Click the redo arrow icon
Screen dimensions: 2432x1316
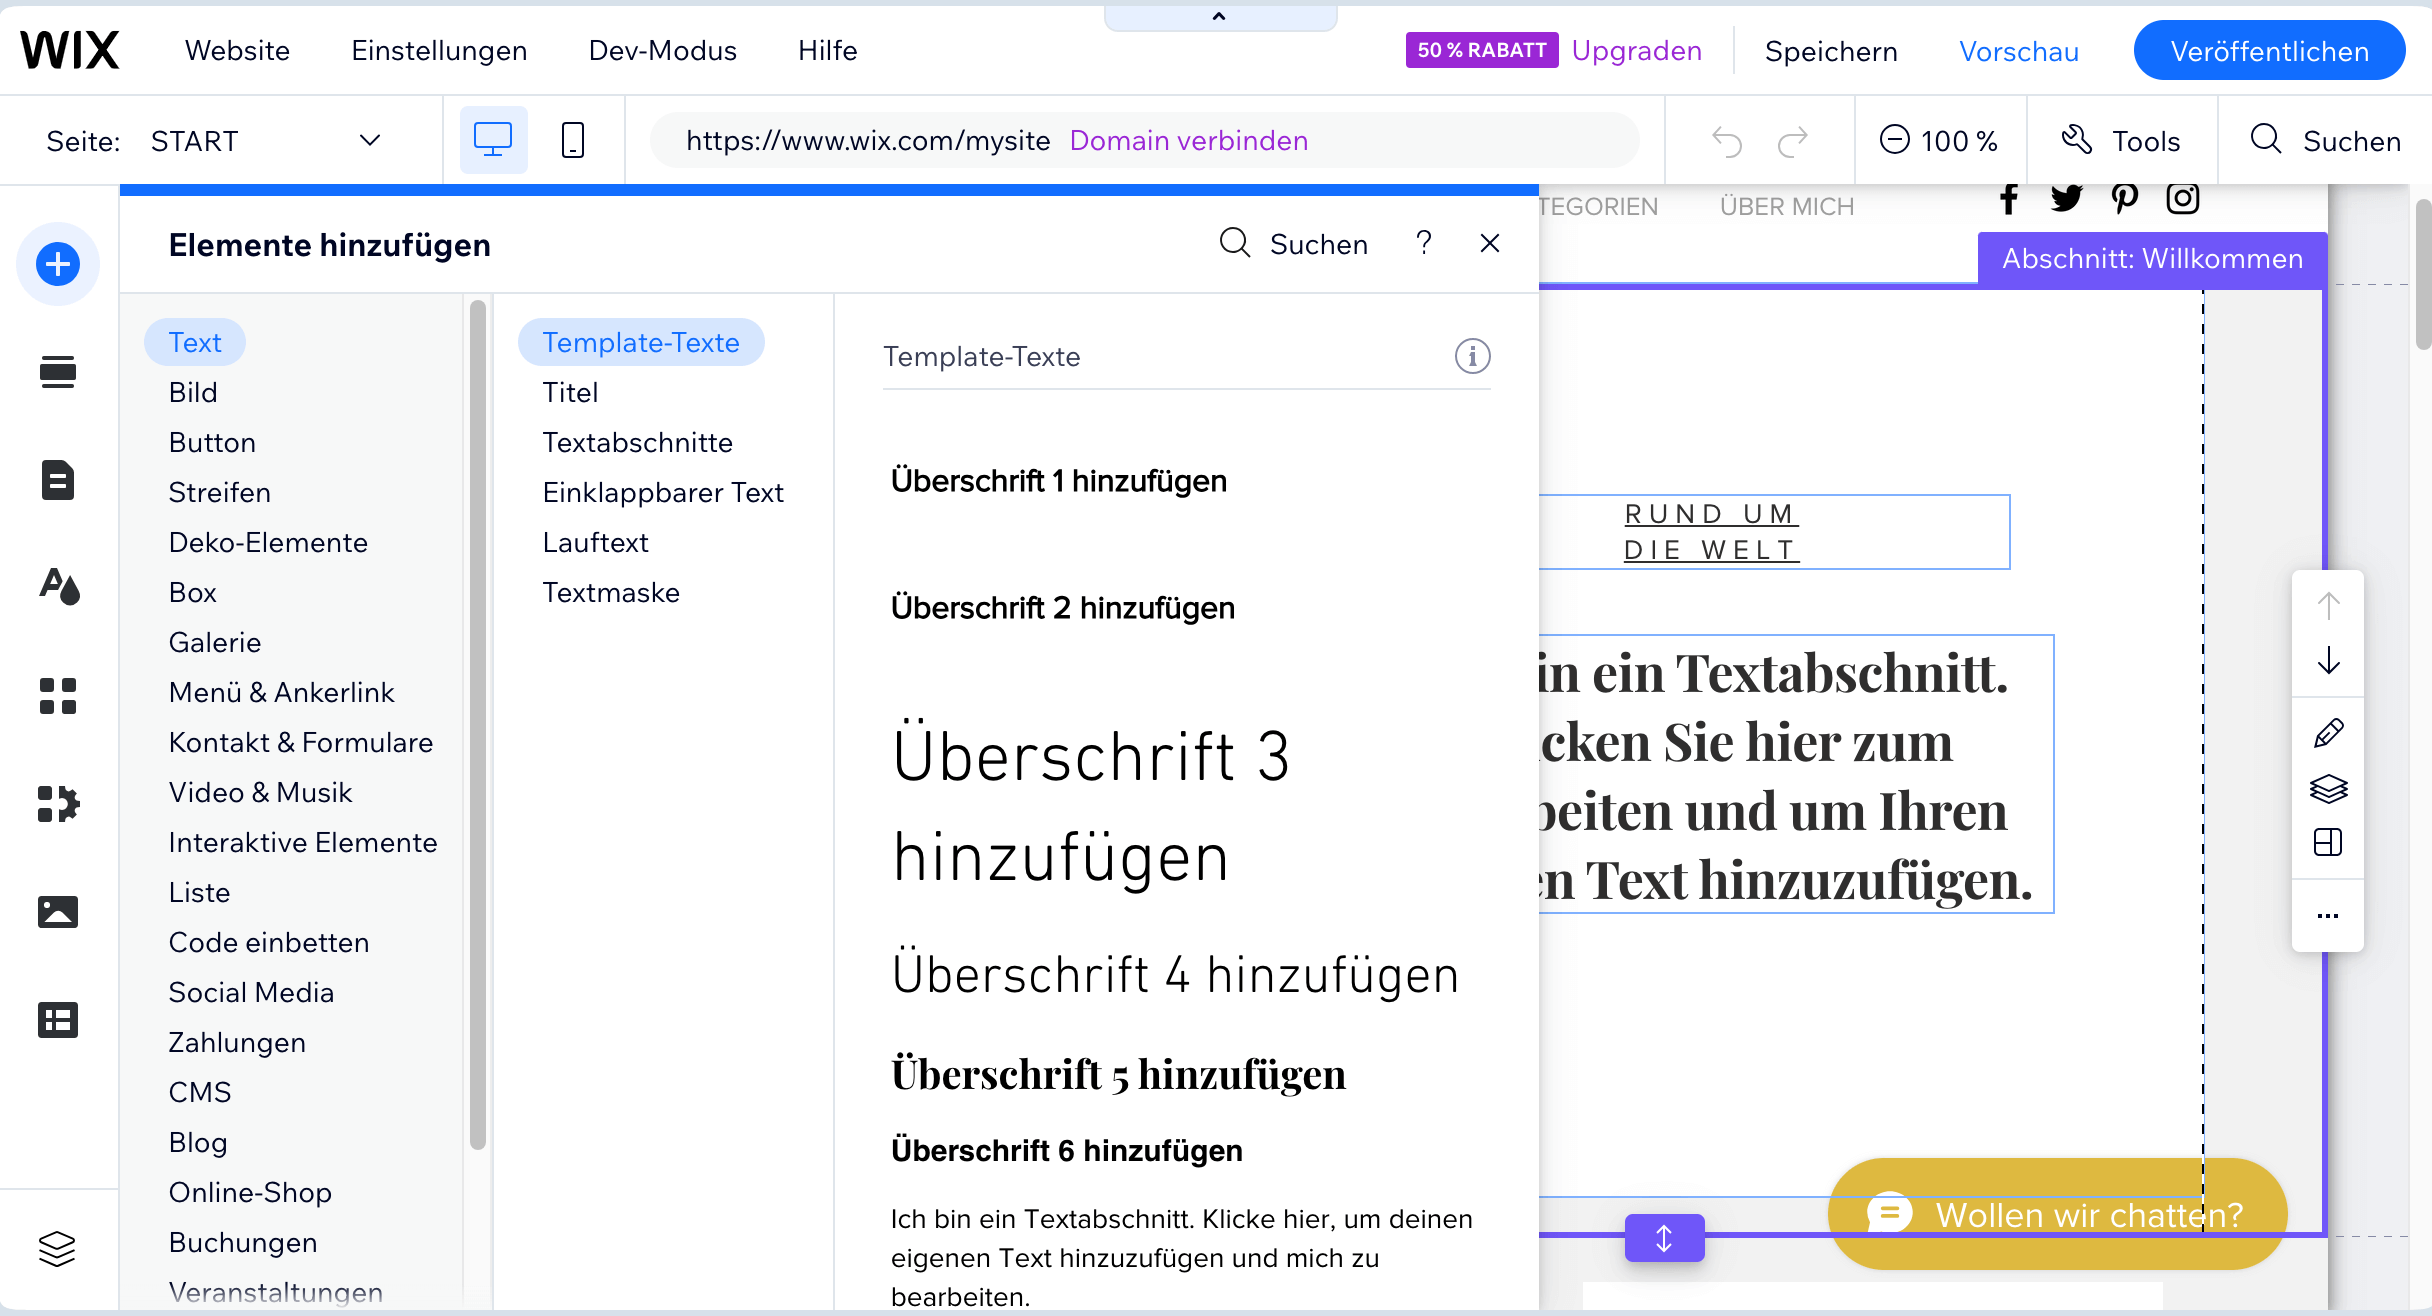click(1793, 141)
